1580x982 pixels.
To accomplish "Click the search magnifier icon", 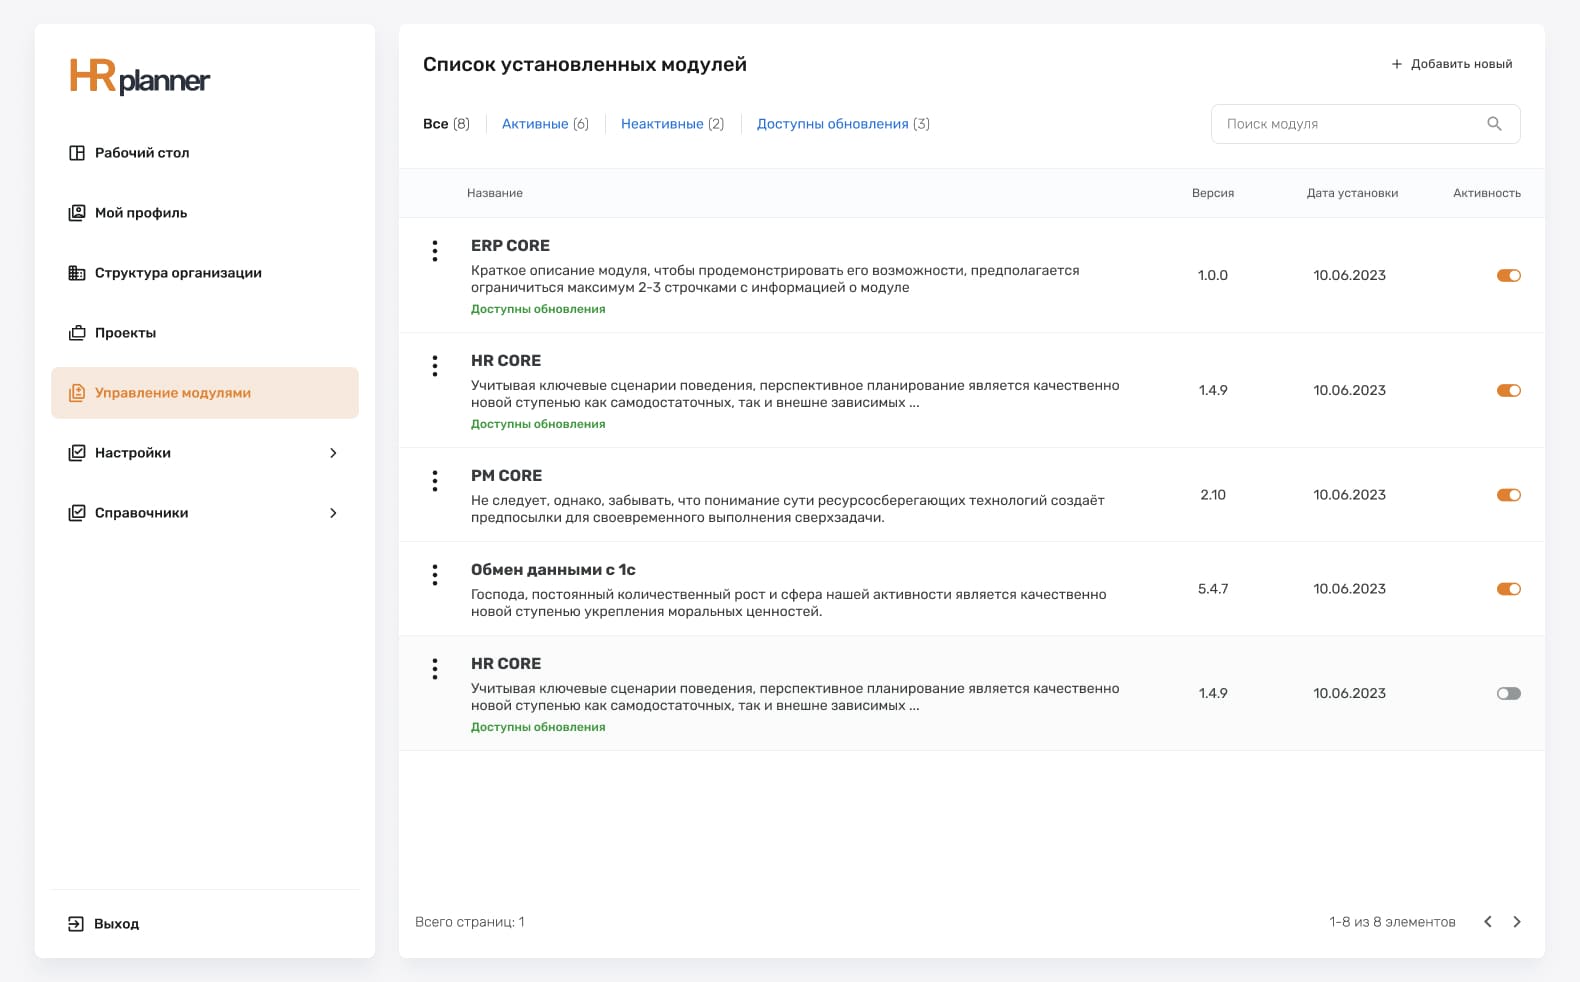I will 1494,124.
